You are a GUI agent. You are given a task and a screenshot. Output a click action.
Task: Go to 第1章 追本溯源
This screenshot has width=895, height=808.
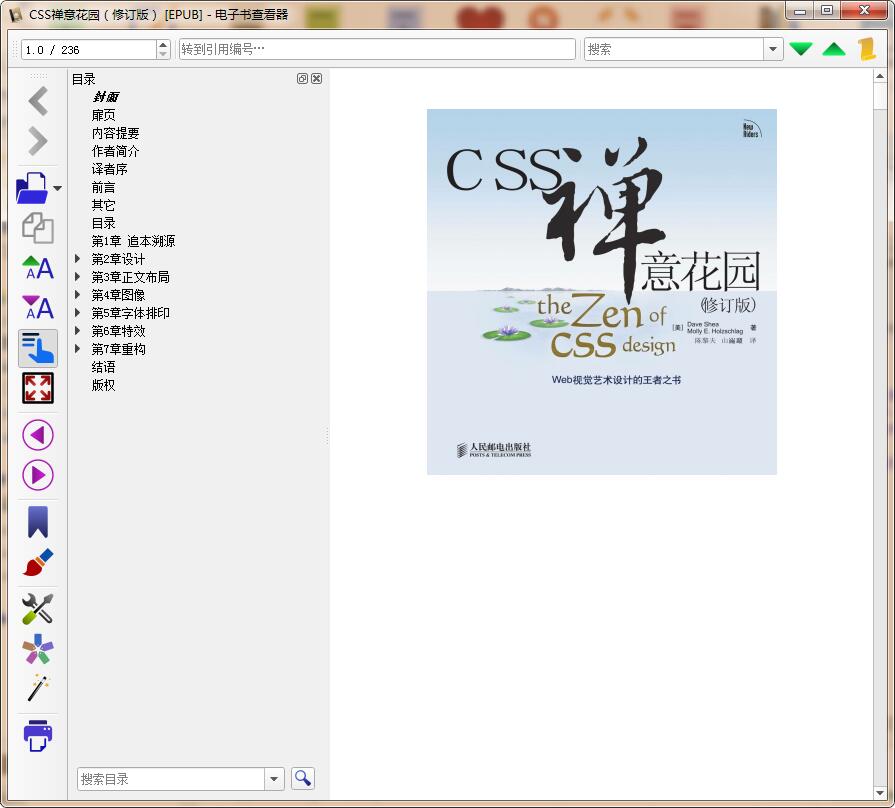coord(133,241)
